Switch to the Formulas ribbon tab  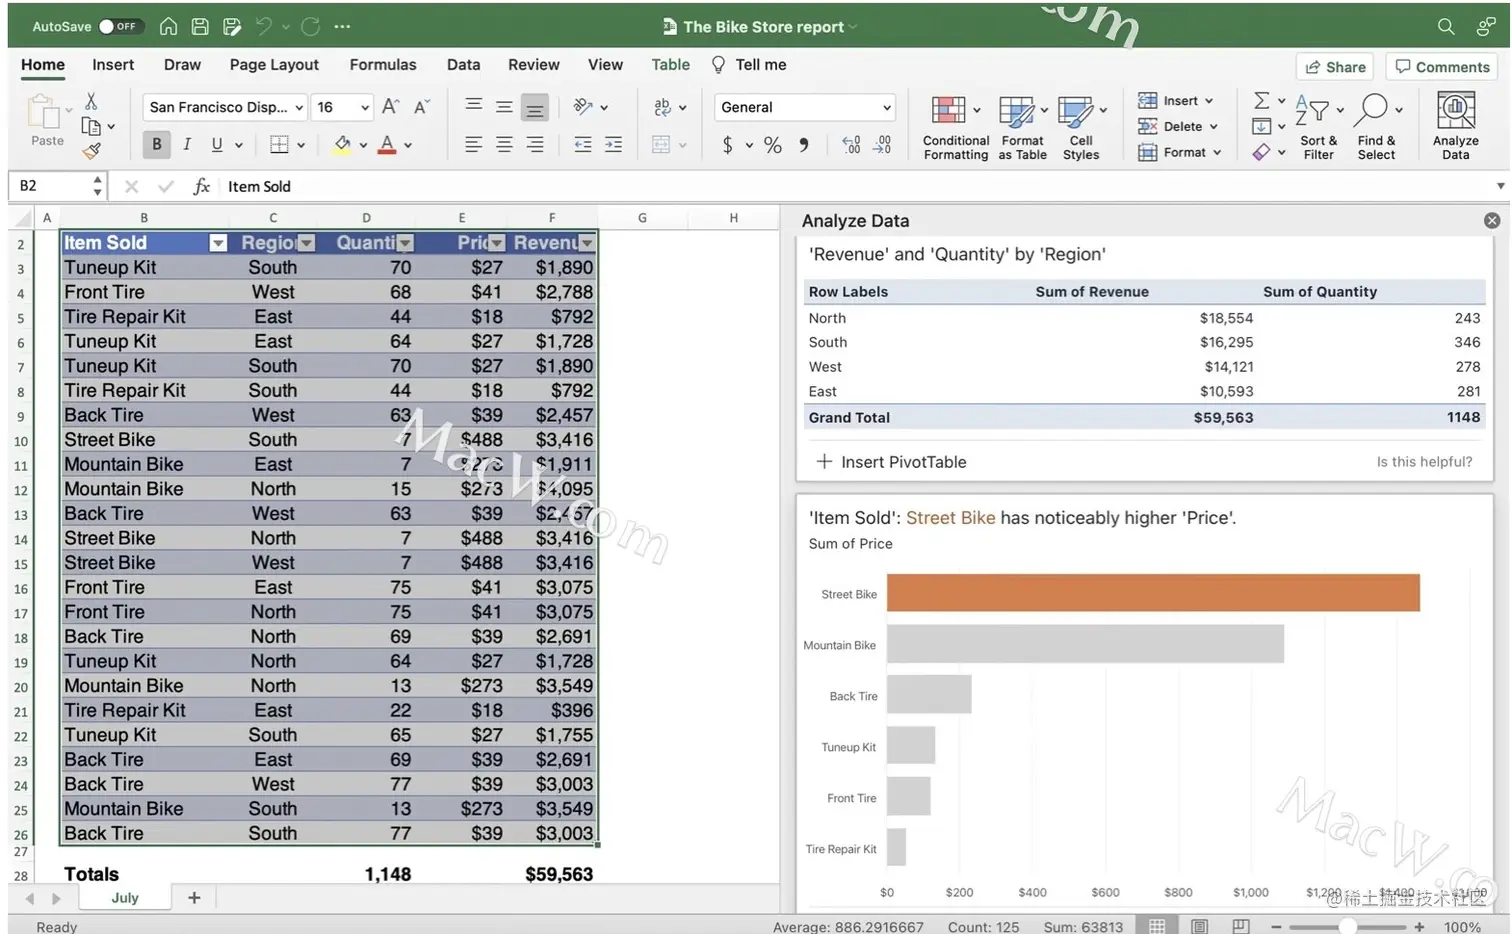[383, 65]
